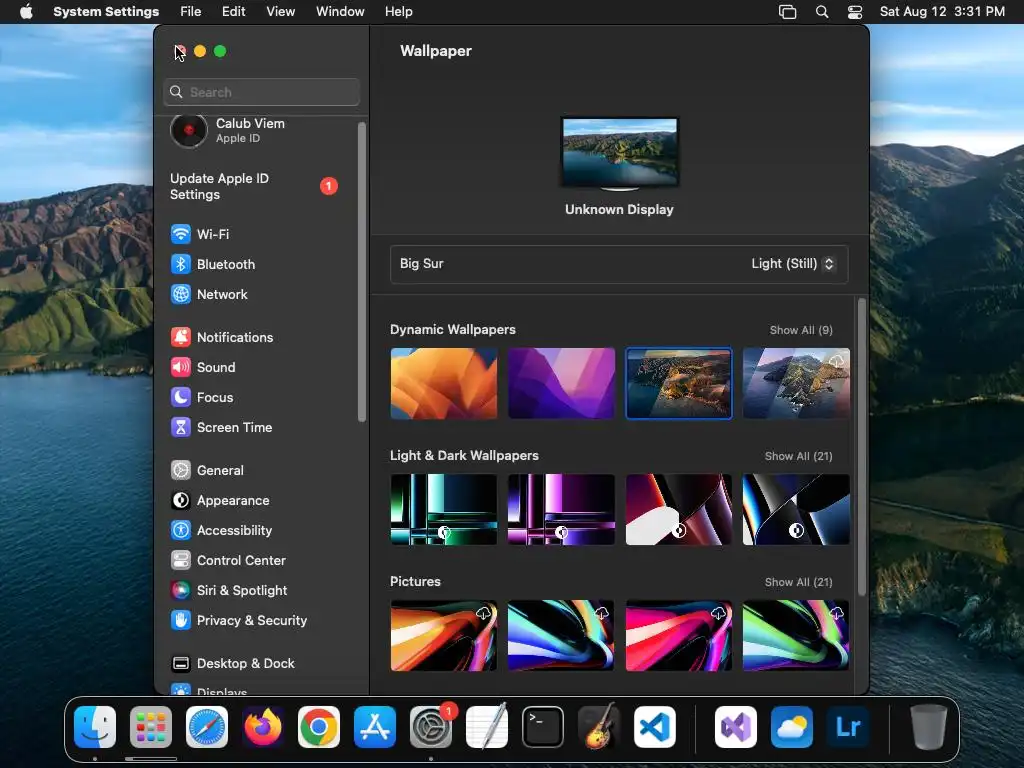The image size is (1024, 768).
Task: Select the pink red picture wallpaper
Action: coord(679,635)
